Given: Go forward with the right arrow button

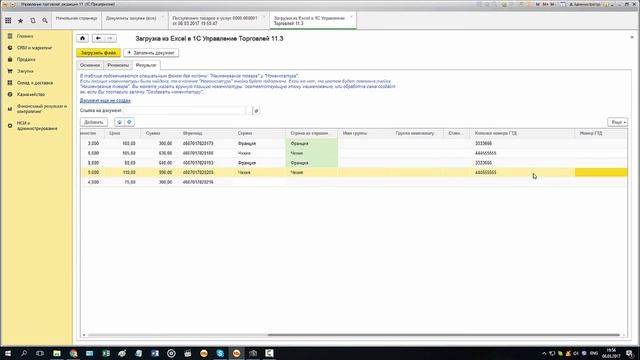Looking at the screenshot, I should 110,38.
